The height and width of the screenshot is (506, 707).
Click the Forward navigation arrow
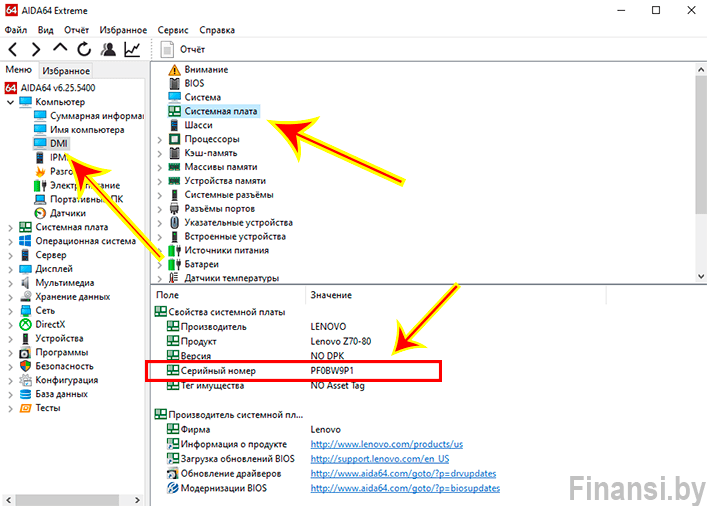pos(36,49)
